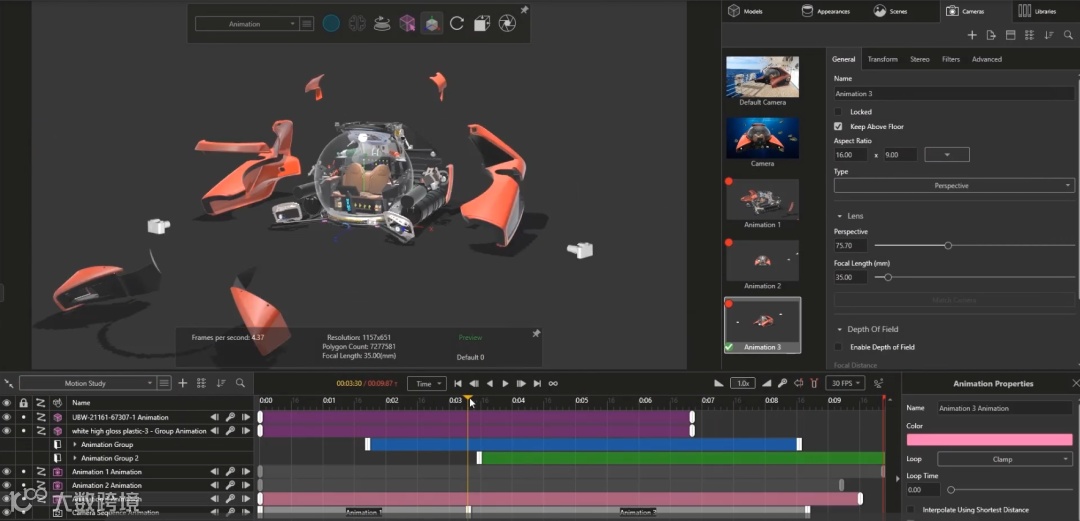Open the Advanced sub-tab
The width and height of the screenshot is (1080, 521).
(986, 59)
